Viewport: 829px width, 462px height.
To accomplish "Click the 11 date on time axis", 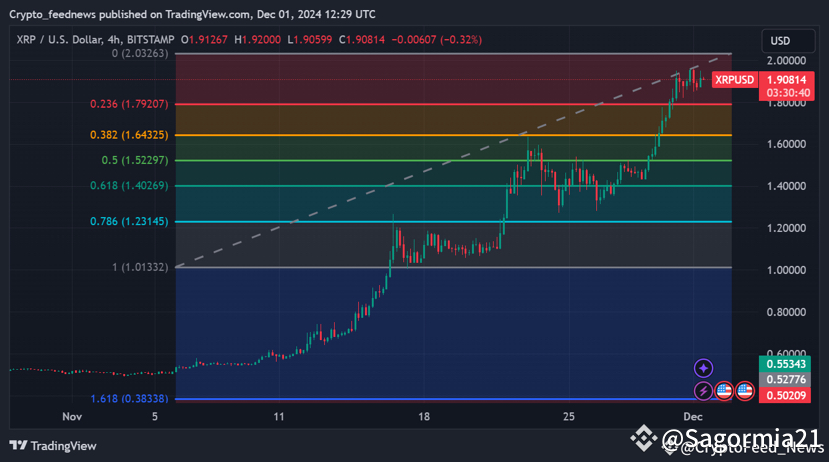I will point(279,417).
